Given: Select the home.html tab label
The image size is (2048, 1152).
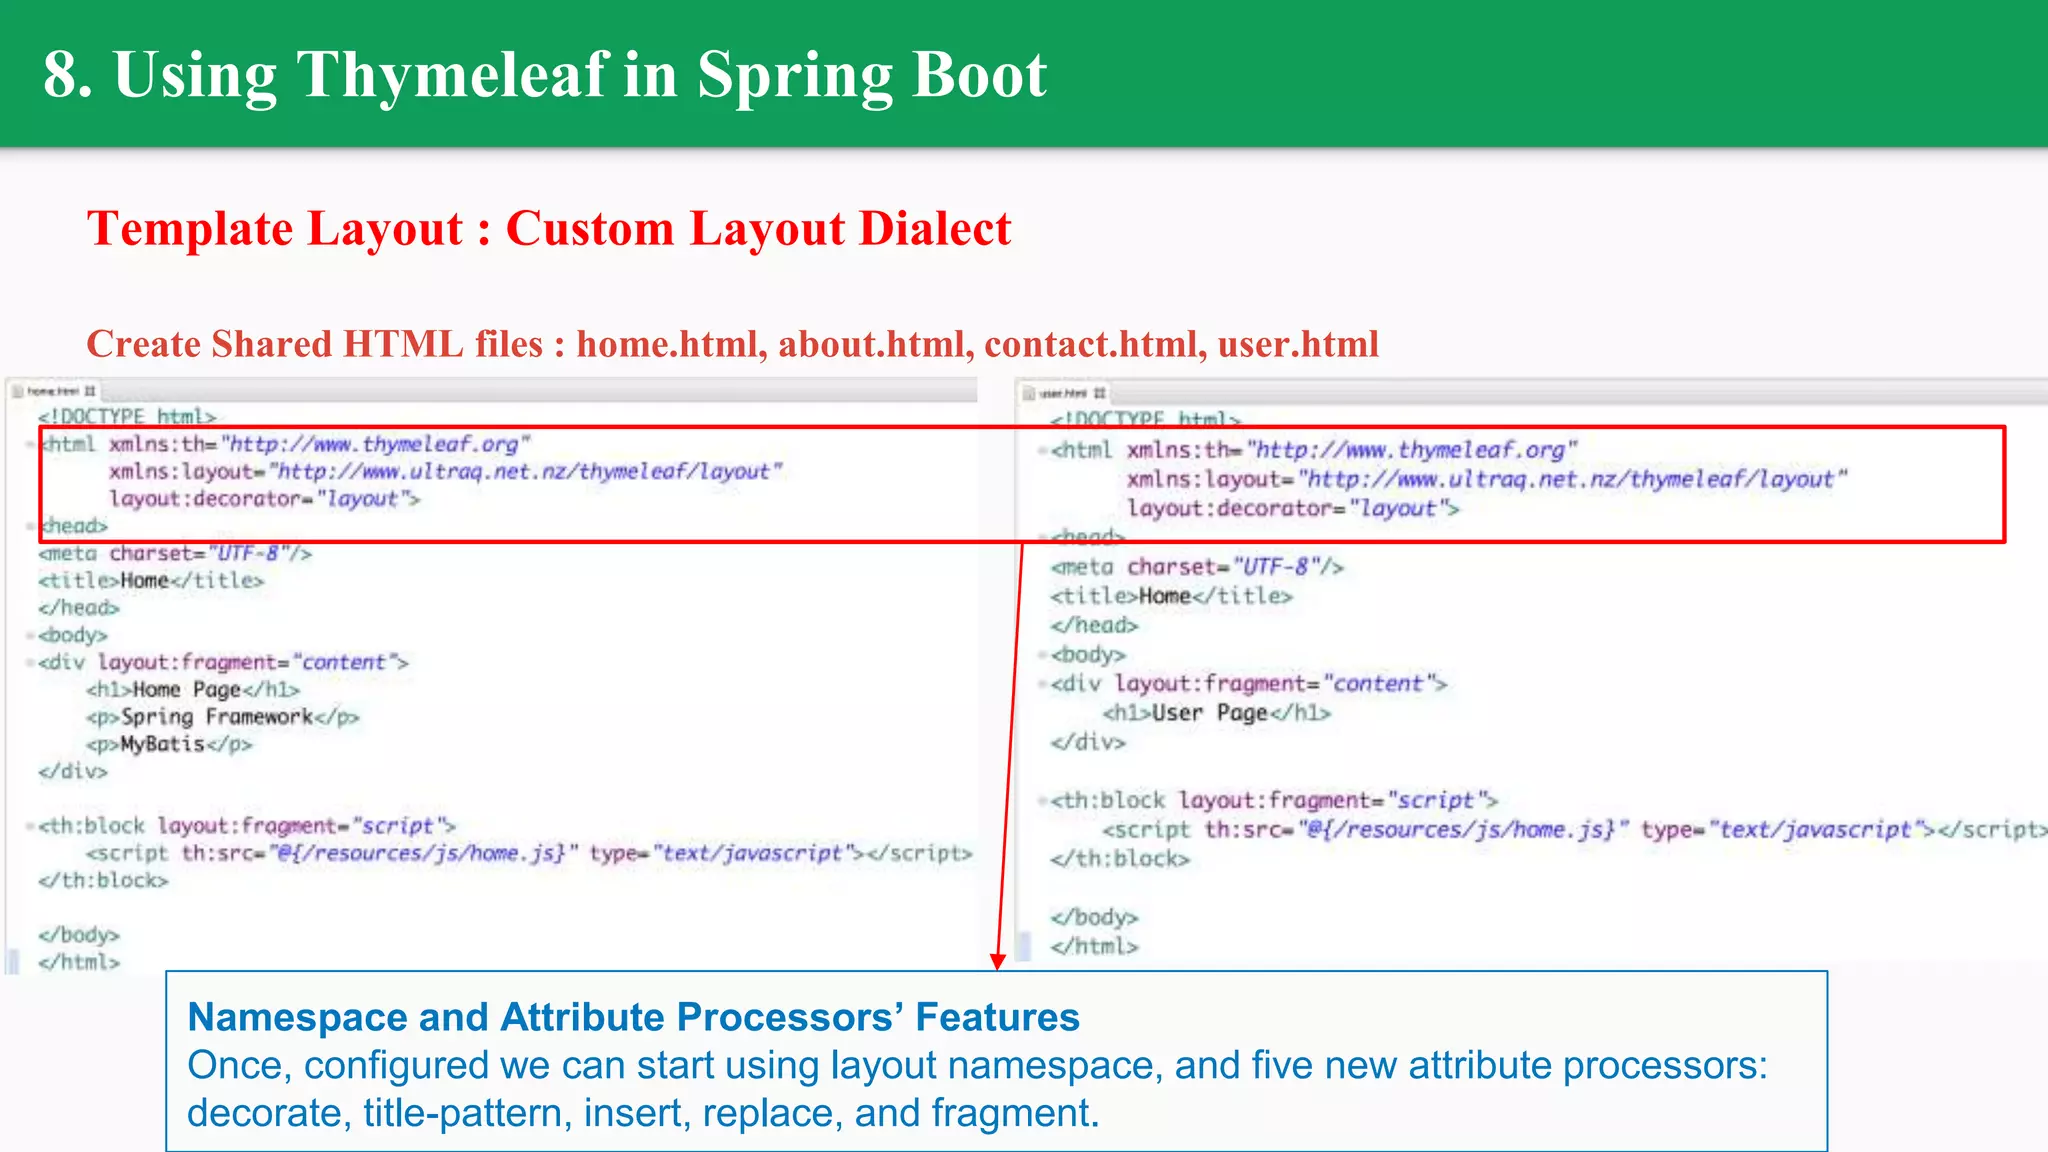Looking at the screenshot, I should pos(53,391).
